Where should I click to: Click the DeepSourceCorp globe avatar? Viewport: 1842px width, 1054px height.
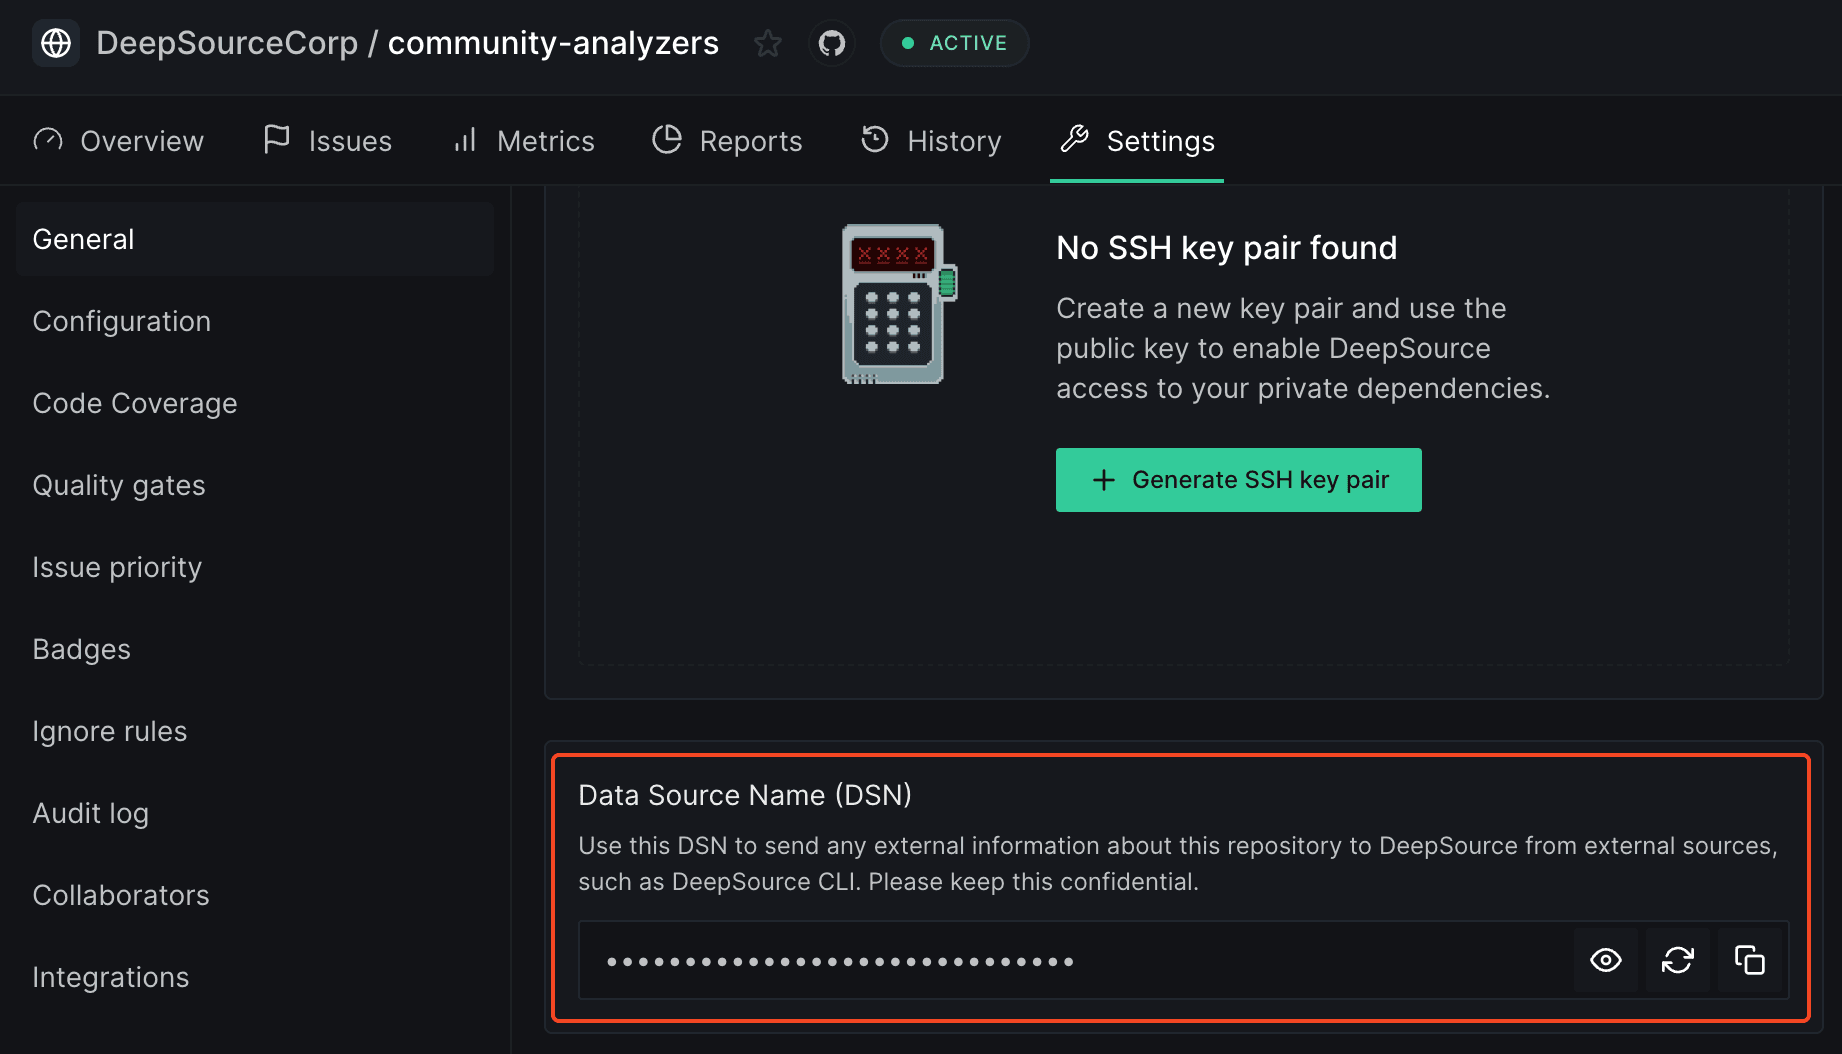tap(55, 43)
